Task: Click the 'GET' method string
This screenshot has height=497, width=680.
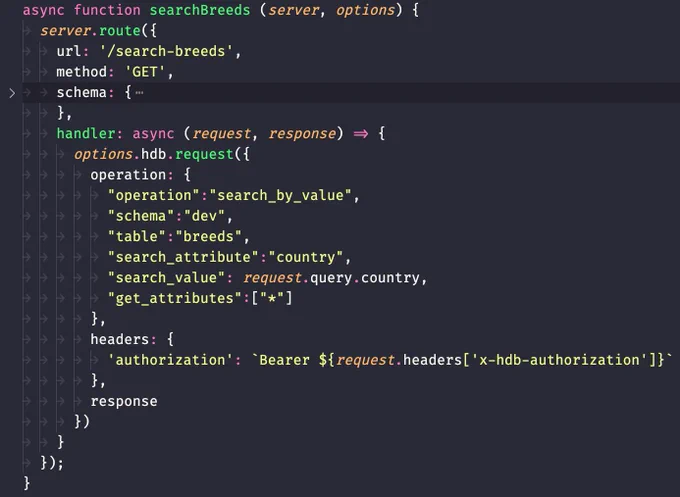Action: pyautogui.click(x=145, y=72)
